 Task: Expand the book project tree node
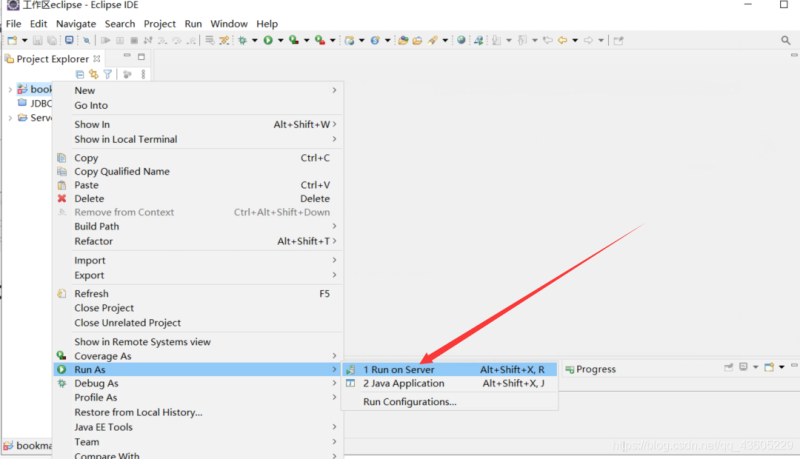[x=10, y=89]
